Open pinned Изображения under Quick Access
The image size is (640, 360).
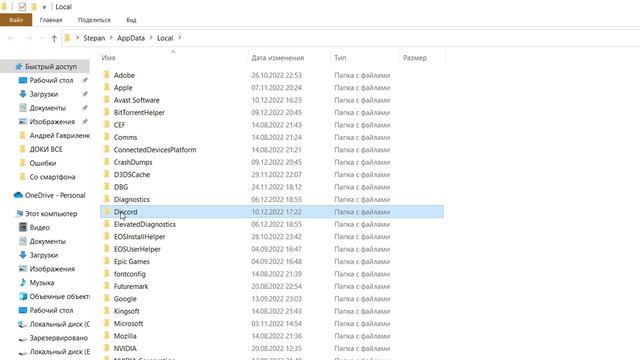click(x=52, y=122)
